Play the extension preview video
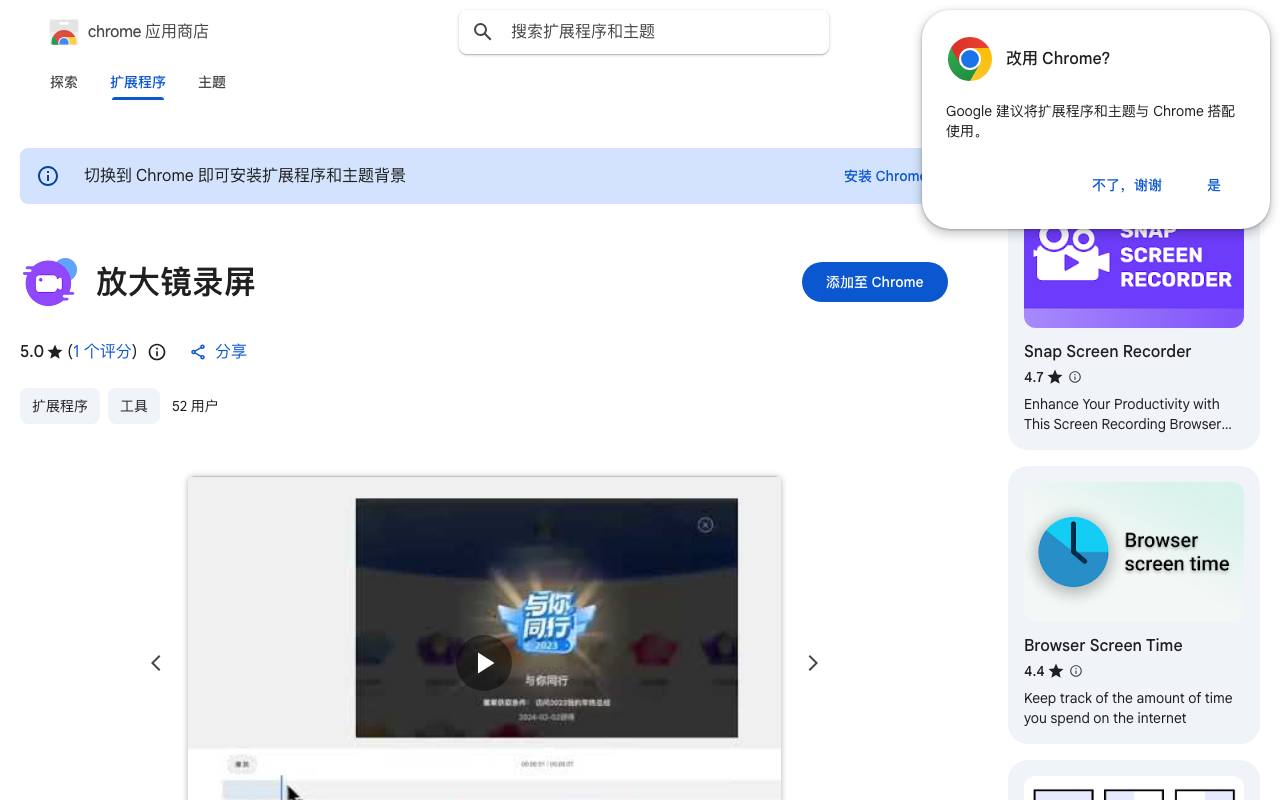1280x800 pixels. (484, 663)
